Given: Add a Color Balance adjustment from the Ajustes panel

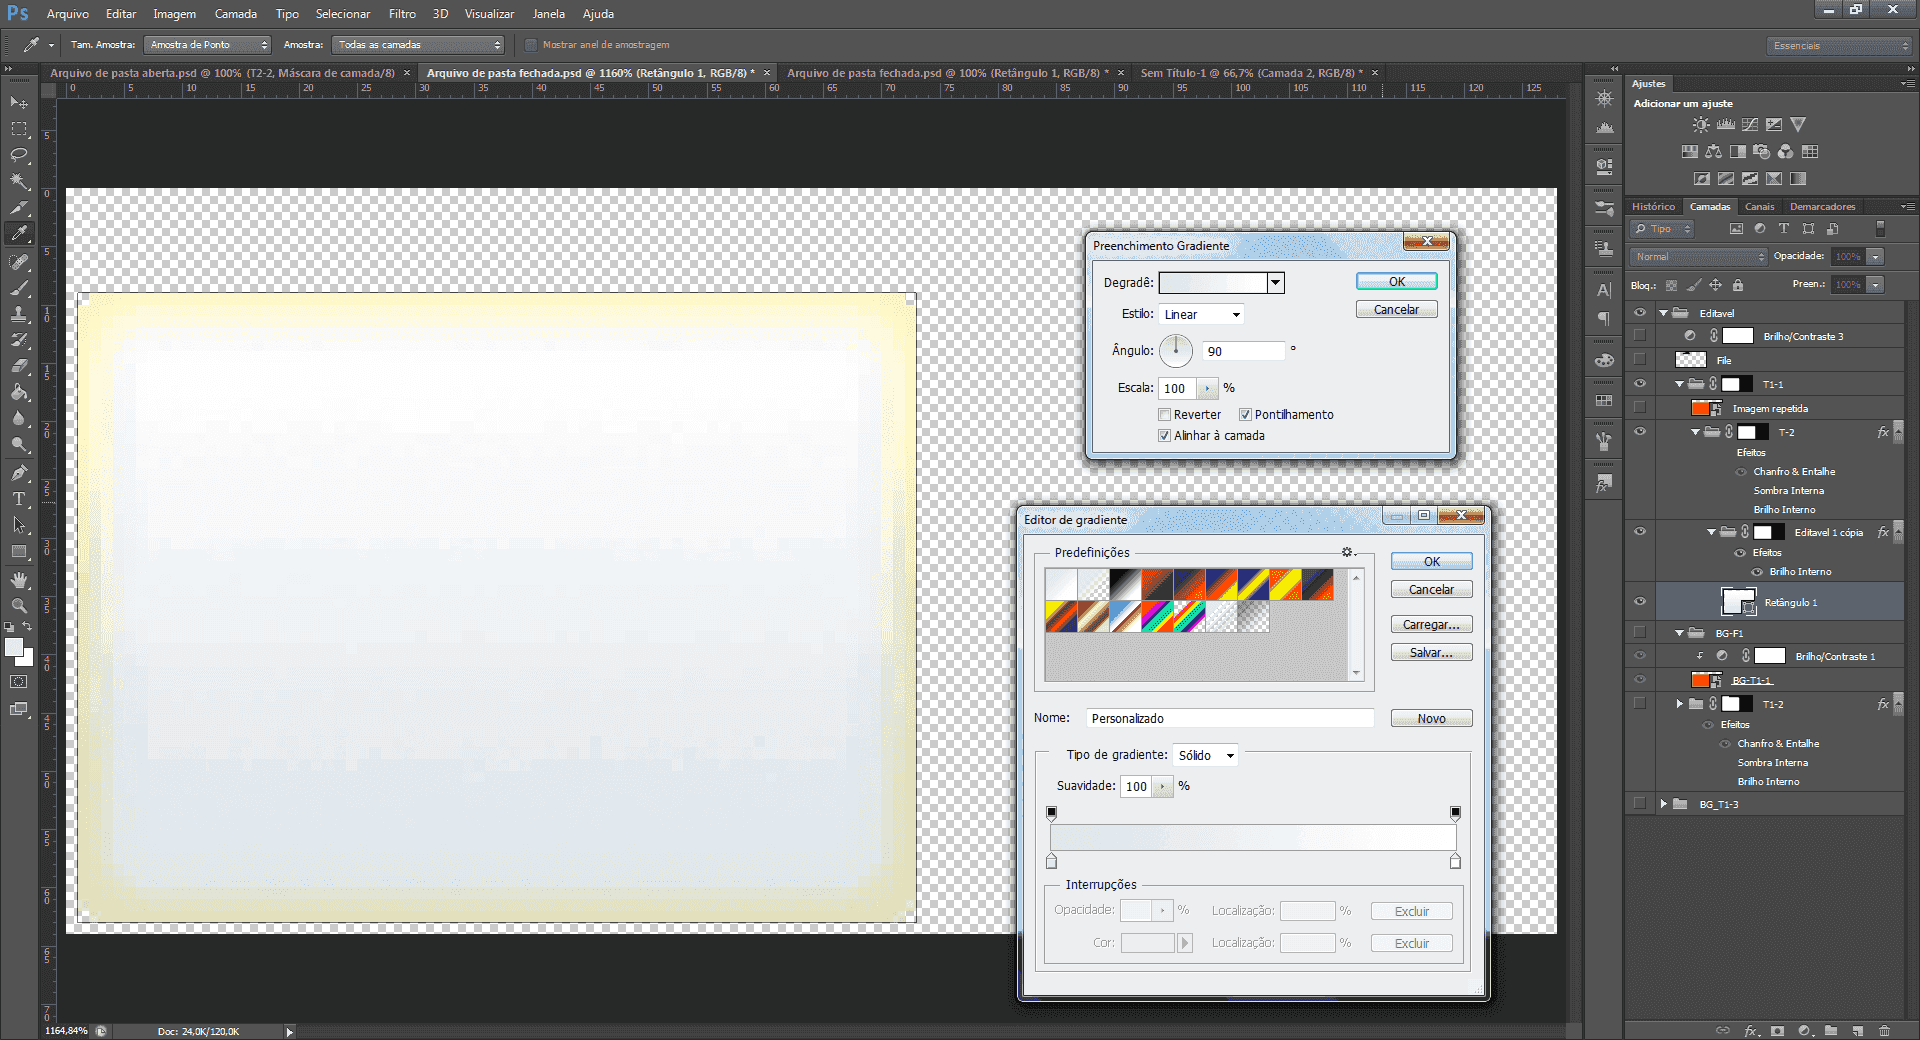Looking at the screenshot, I should pos(1714,152).
